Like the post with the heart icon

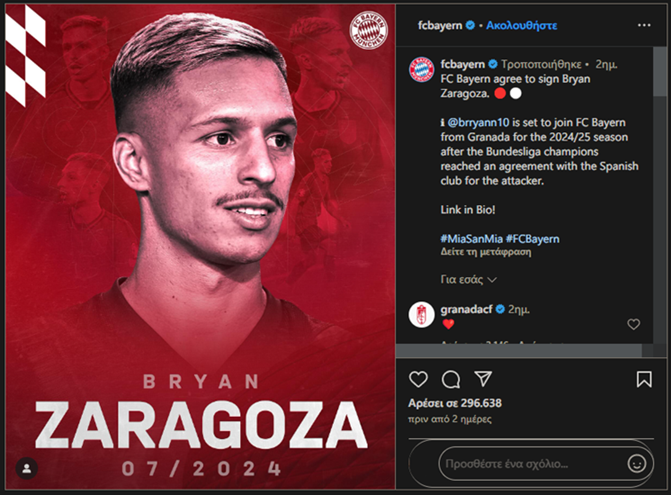click(x=418, y=379)
